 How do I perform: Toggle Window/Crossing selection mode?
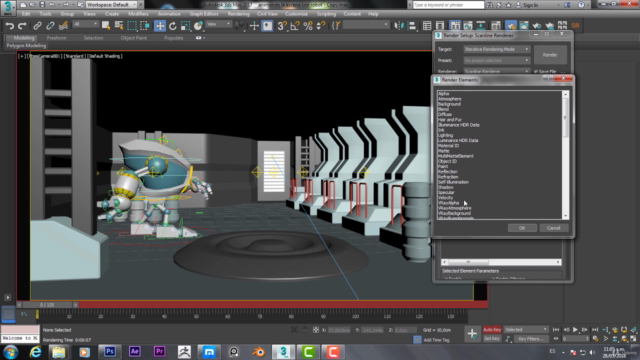pos(145,26)
